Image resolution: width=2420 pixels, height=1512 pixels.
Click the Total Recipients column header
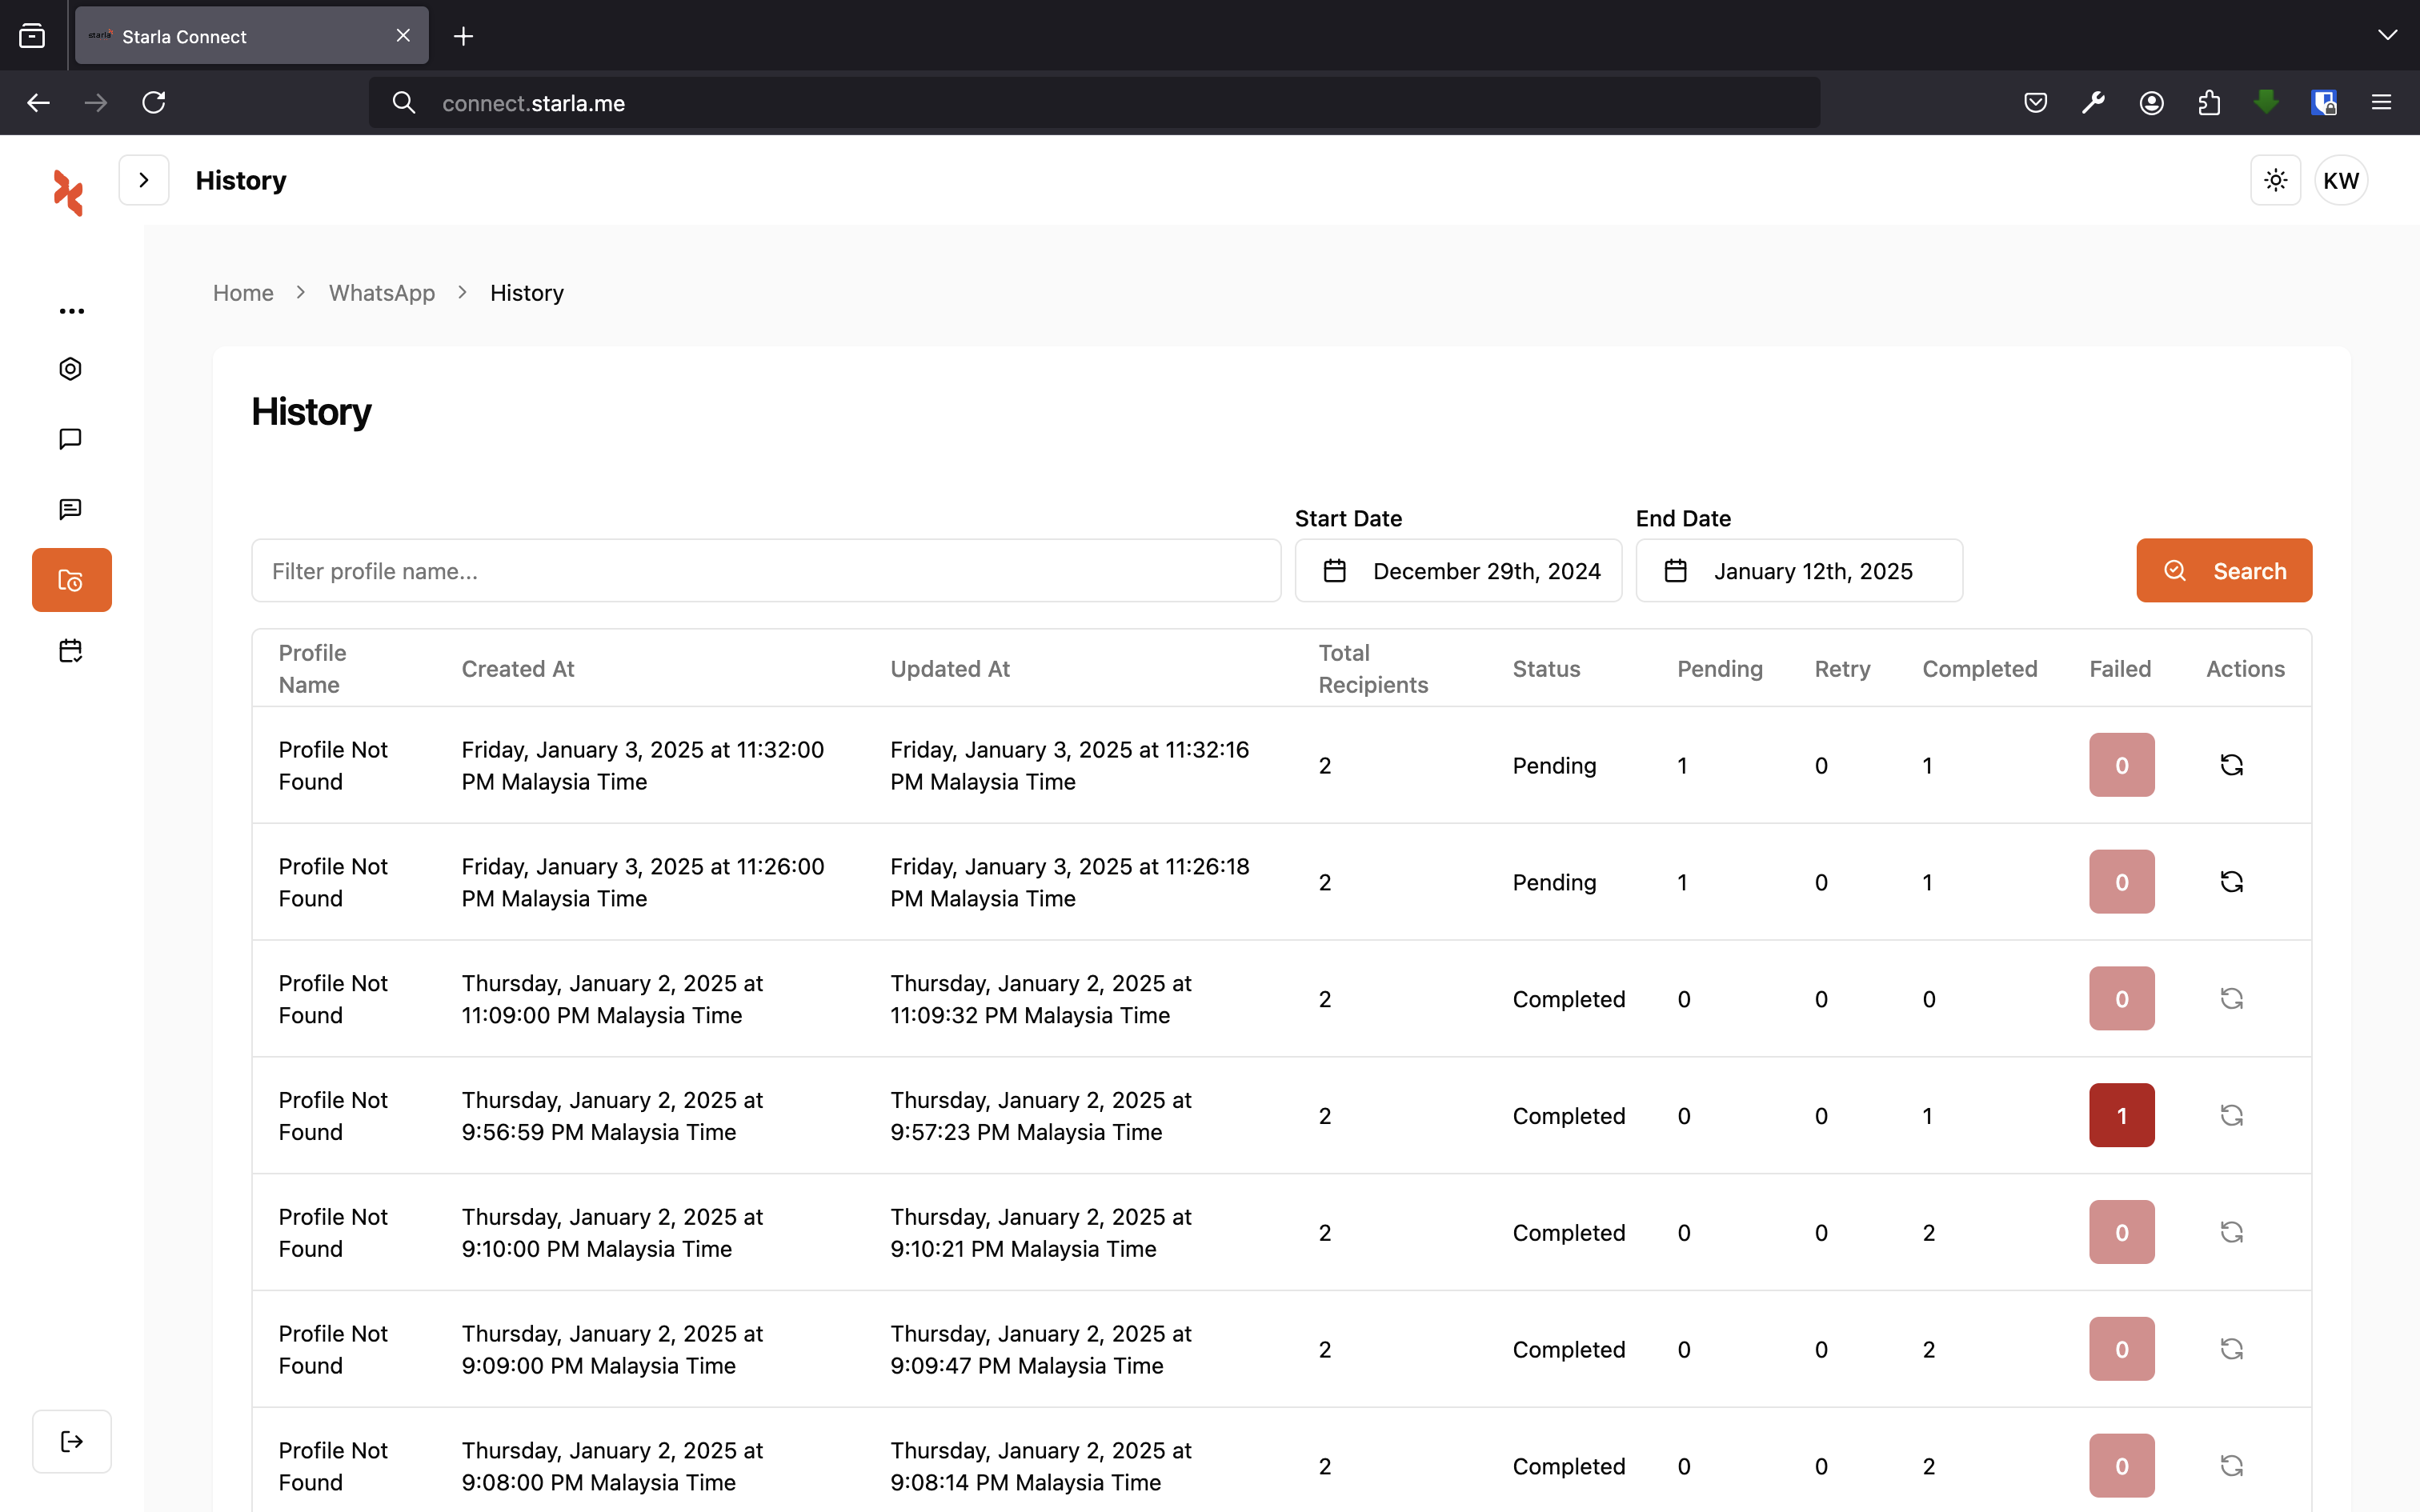(1373, 669)
